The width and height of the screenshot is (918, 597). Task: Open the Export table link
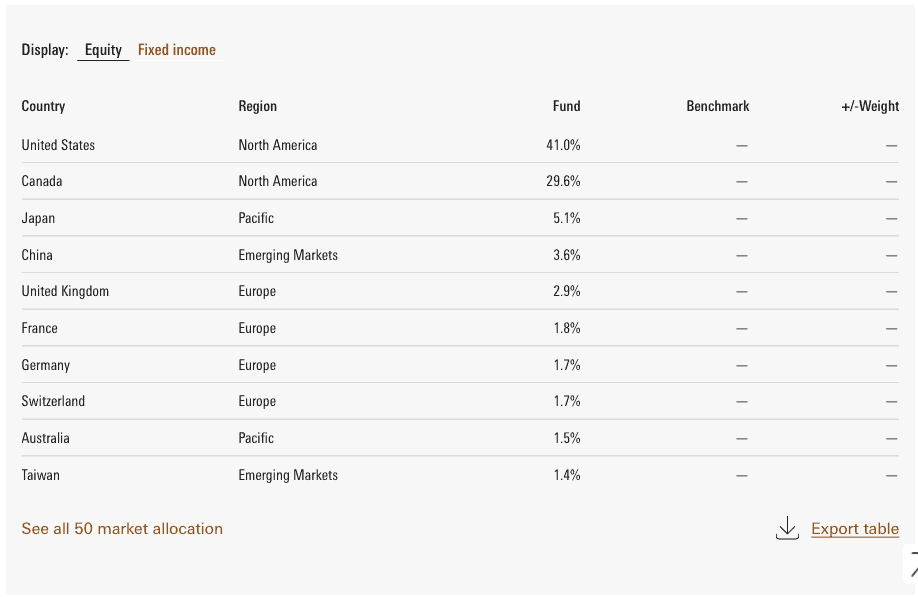pyautogui.click(x=855, y=529)
